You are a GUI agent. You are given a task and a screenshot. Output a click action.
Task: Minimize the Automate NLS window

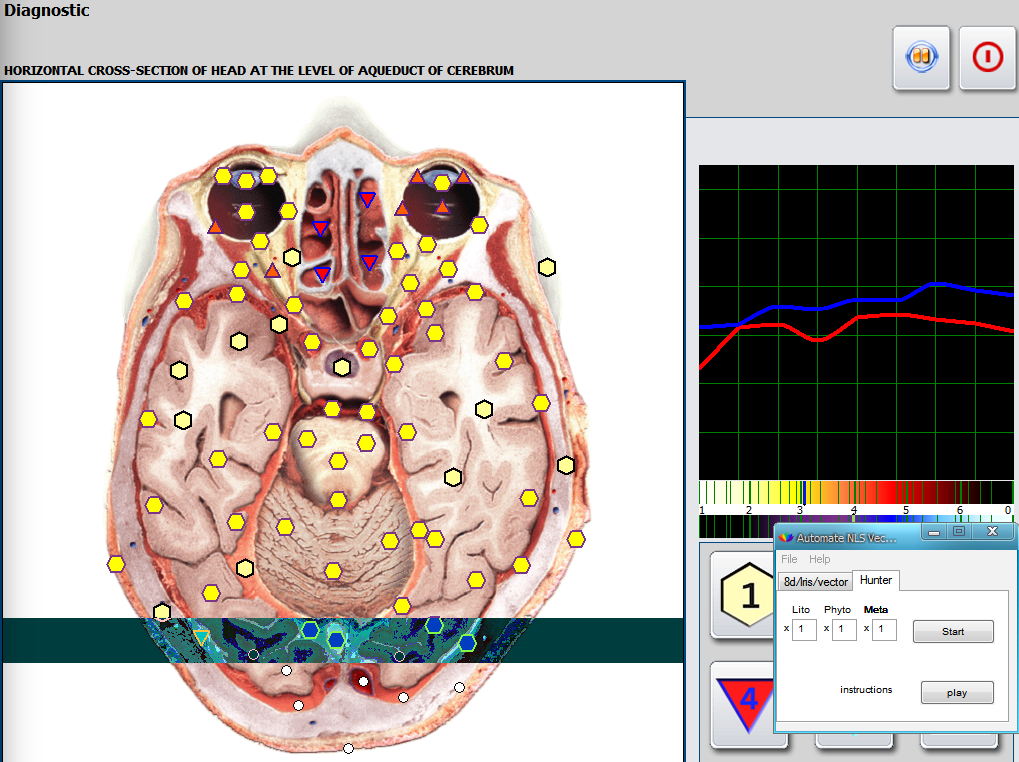(935, 532)
